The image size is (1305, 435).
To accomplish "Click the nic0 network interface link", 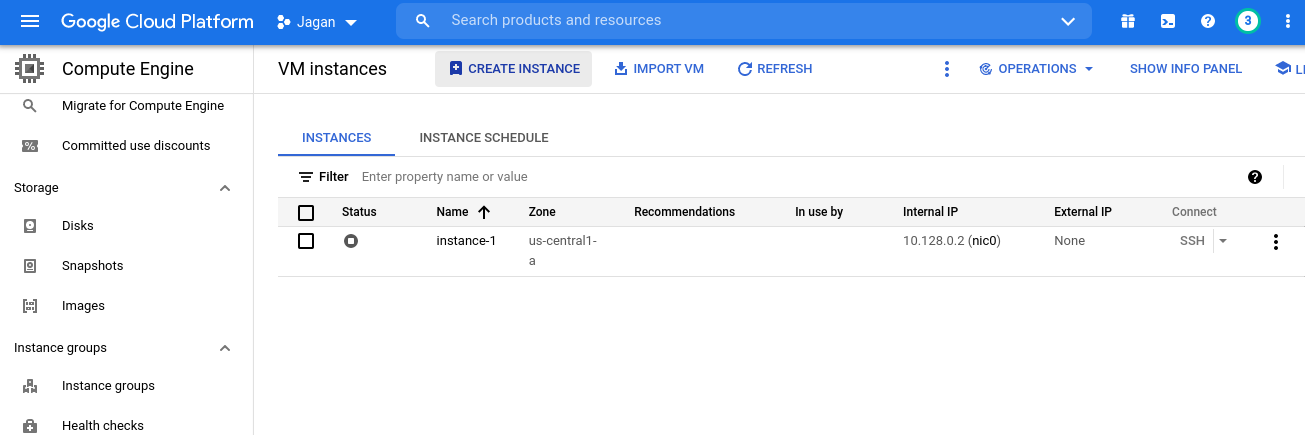I will click(x=986, y=241).
